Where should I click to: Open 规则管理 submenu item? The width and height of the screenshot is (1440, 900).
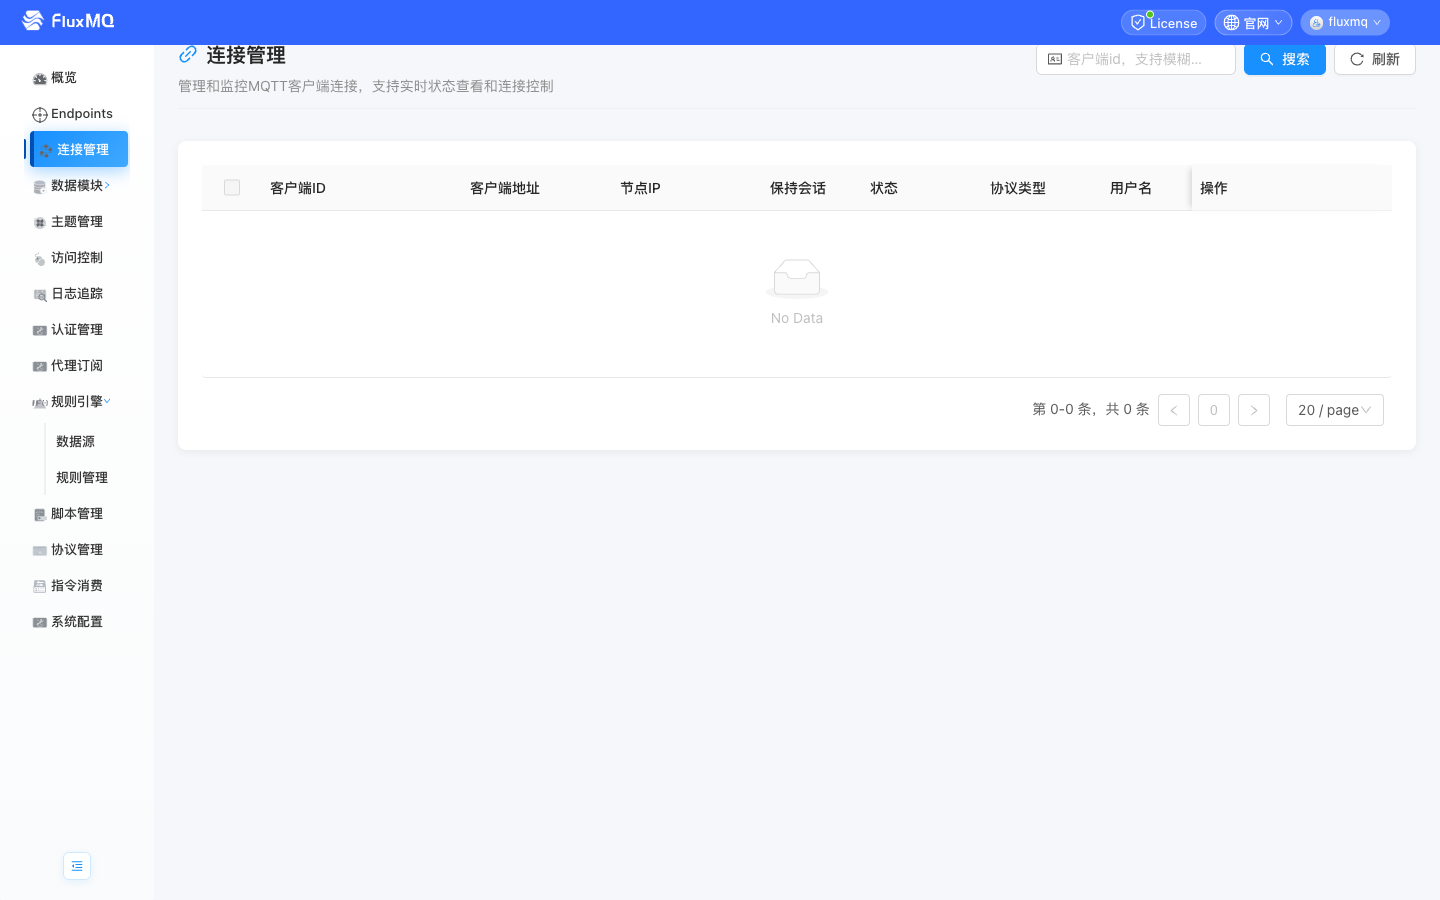point(82,478)
